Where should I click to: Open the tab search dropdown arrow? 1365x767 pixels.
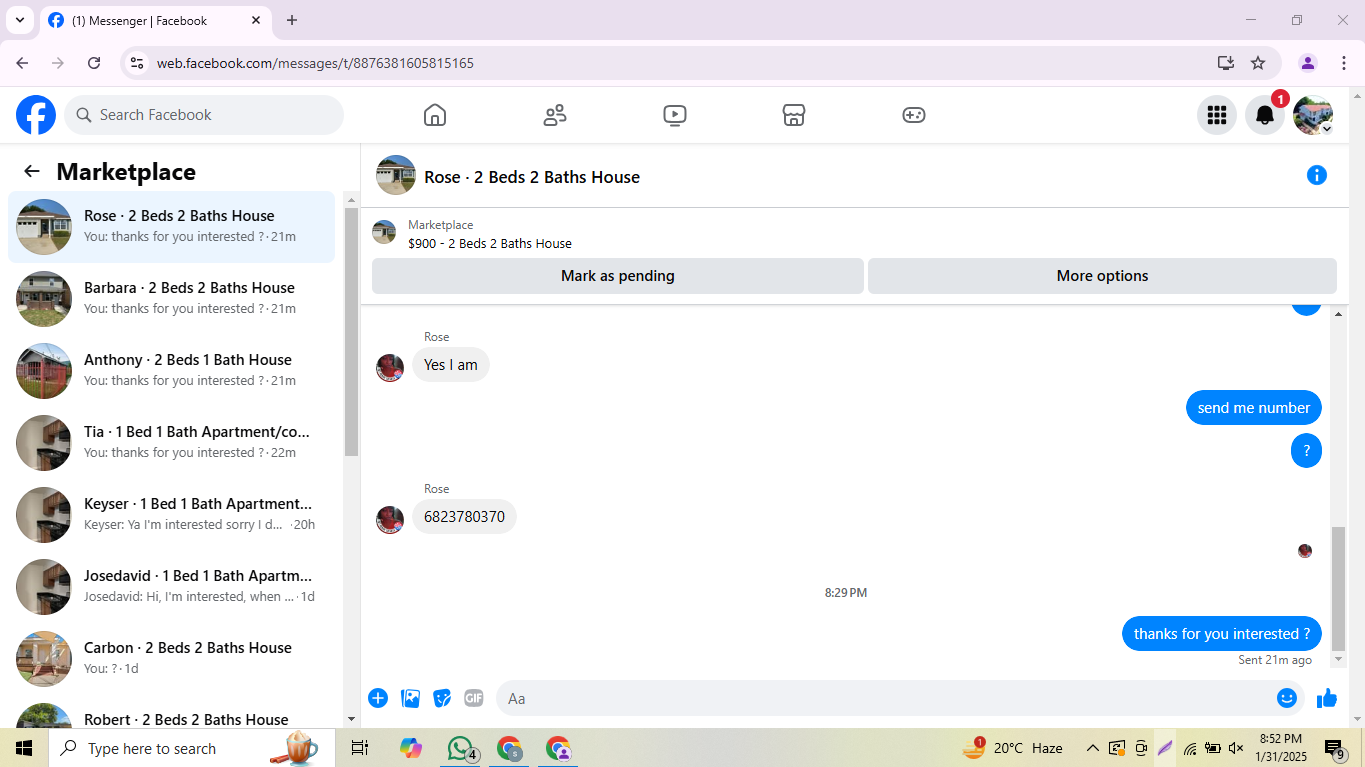click(x=19, y=20)
